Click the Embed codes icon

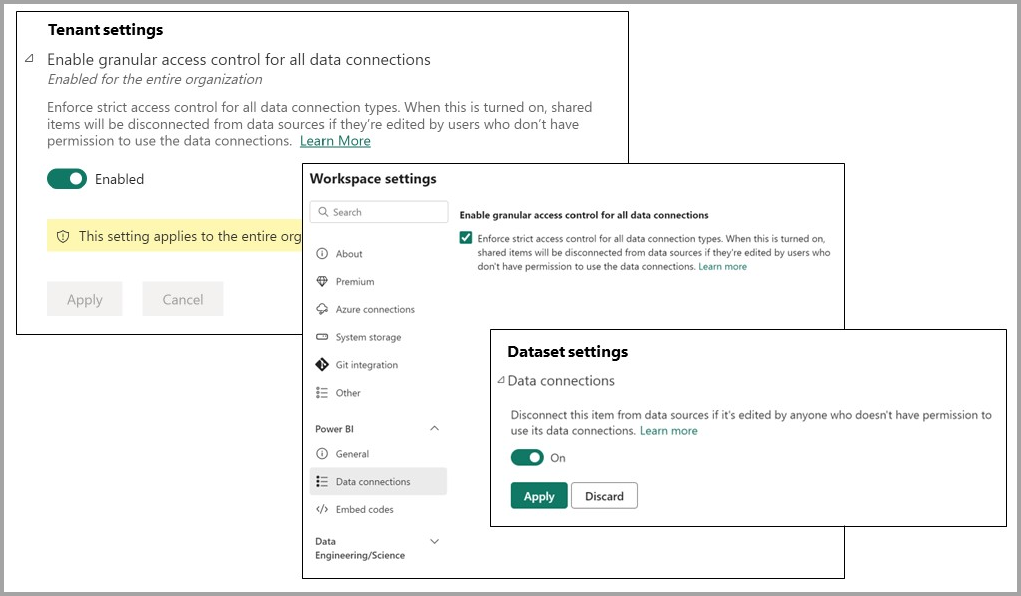tap(322, 510)
